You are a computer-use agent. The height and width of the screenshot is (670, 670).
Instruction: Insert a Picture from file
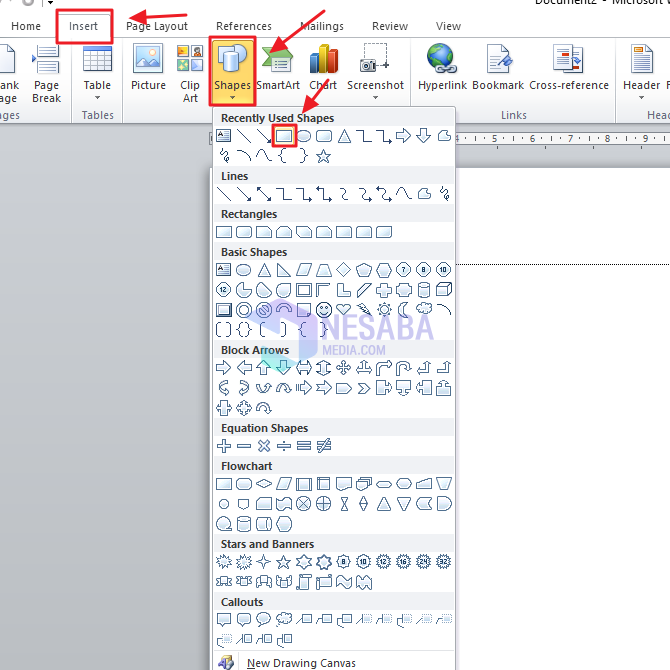(148, 68)
